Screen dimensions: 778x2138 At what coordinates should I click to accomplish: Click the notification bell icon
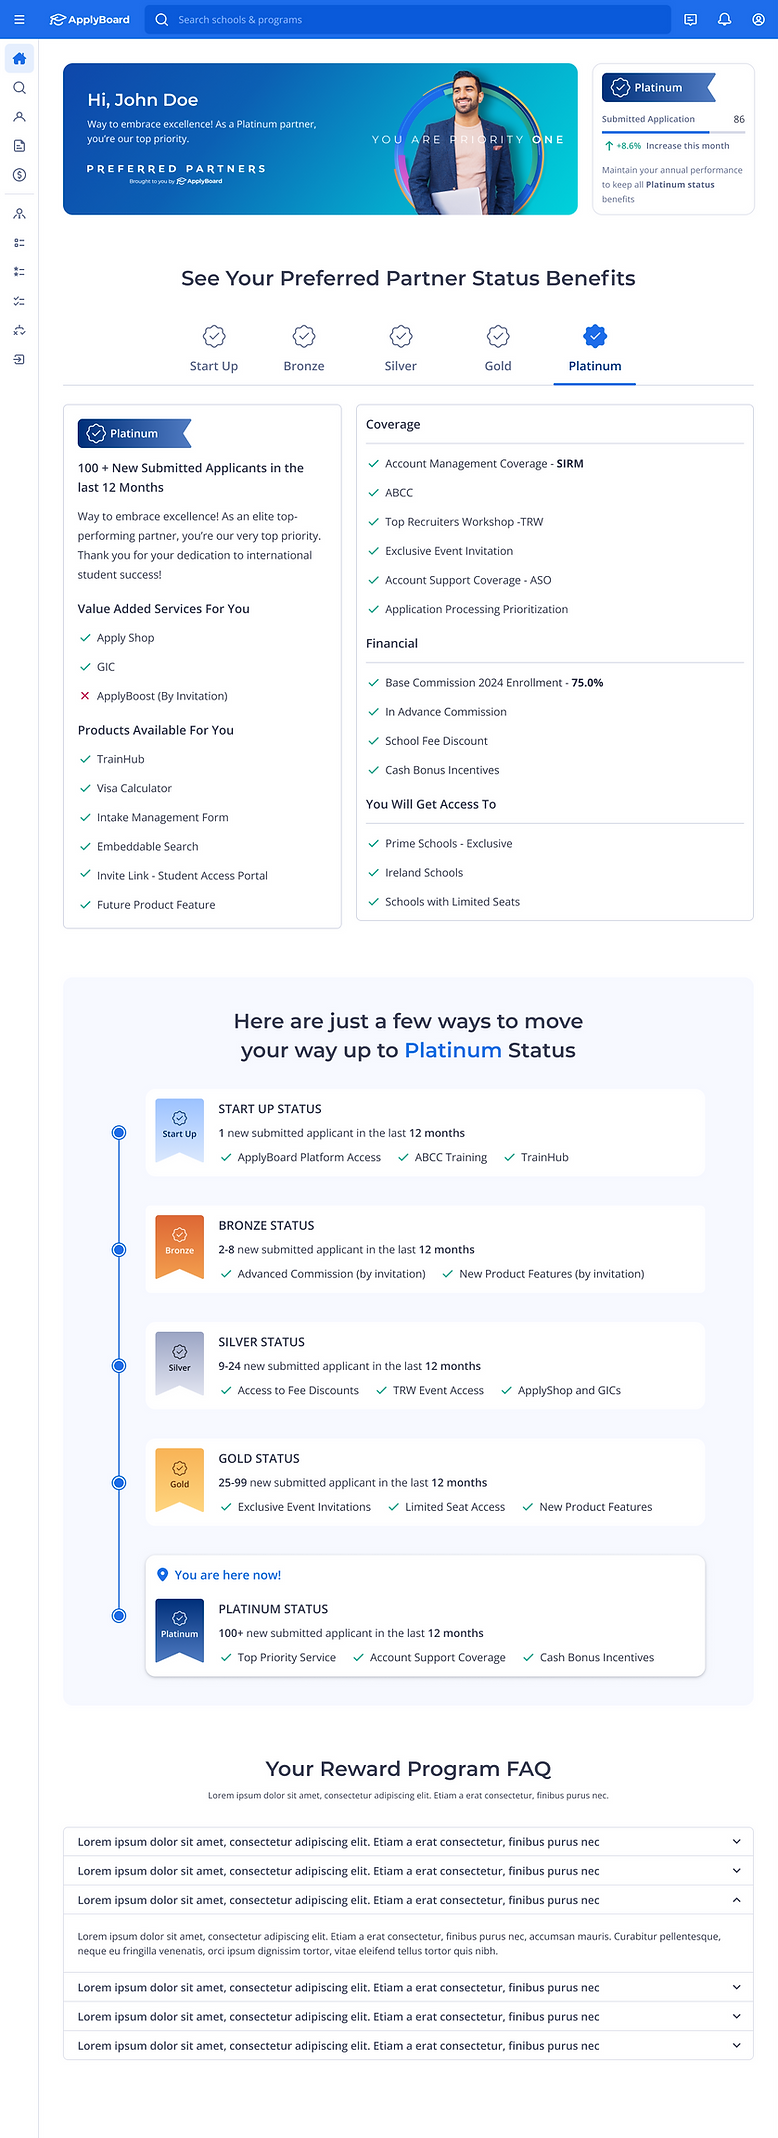pyautogui.click(x=724, y=19)
